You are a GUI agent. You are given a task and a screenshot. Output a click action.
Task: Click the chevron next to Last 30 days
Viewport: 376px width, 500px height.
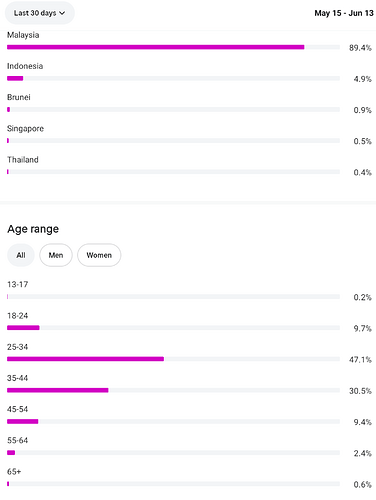(x=62, y=13)
